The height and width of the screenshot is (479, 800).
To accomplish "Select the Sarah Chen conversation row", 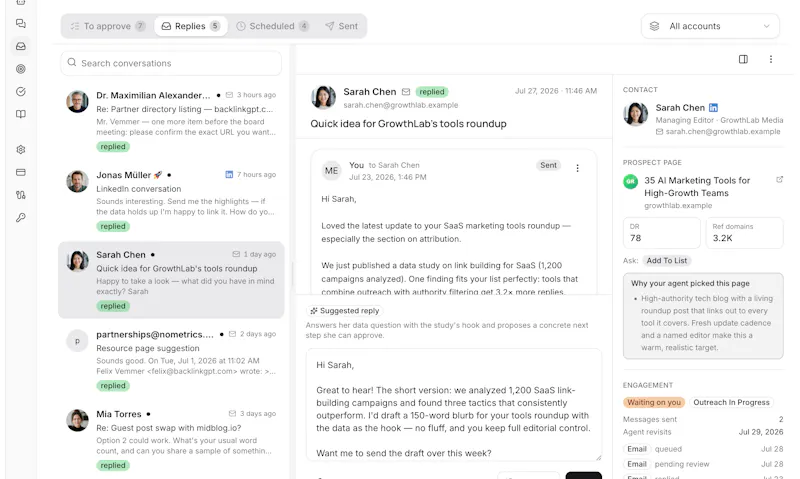I will coord(171,280).
